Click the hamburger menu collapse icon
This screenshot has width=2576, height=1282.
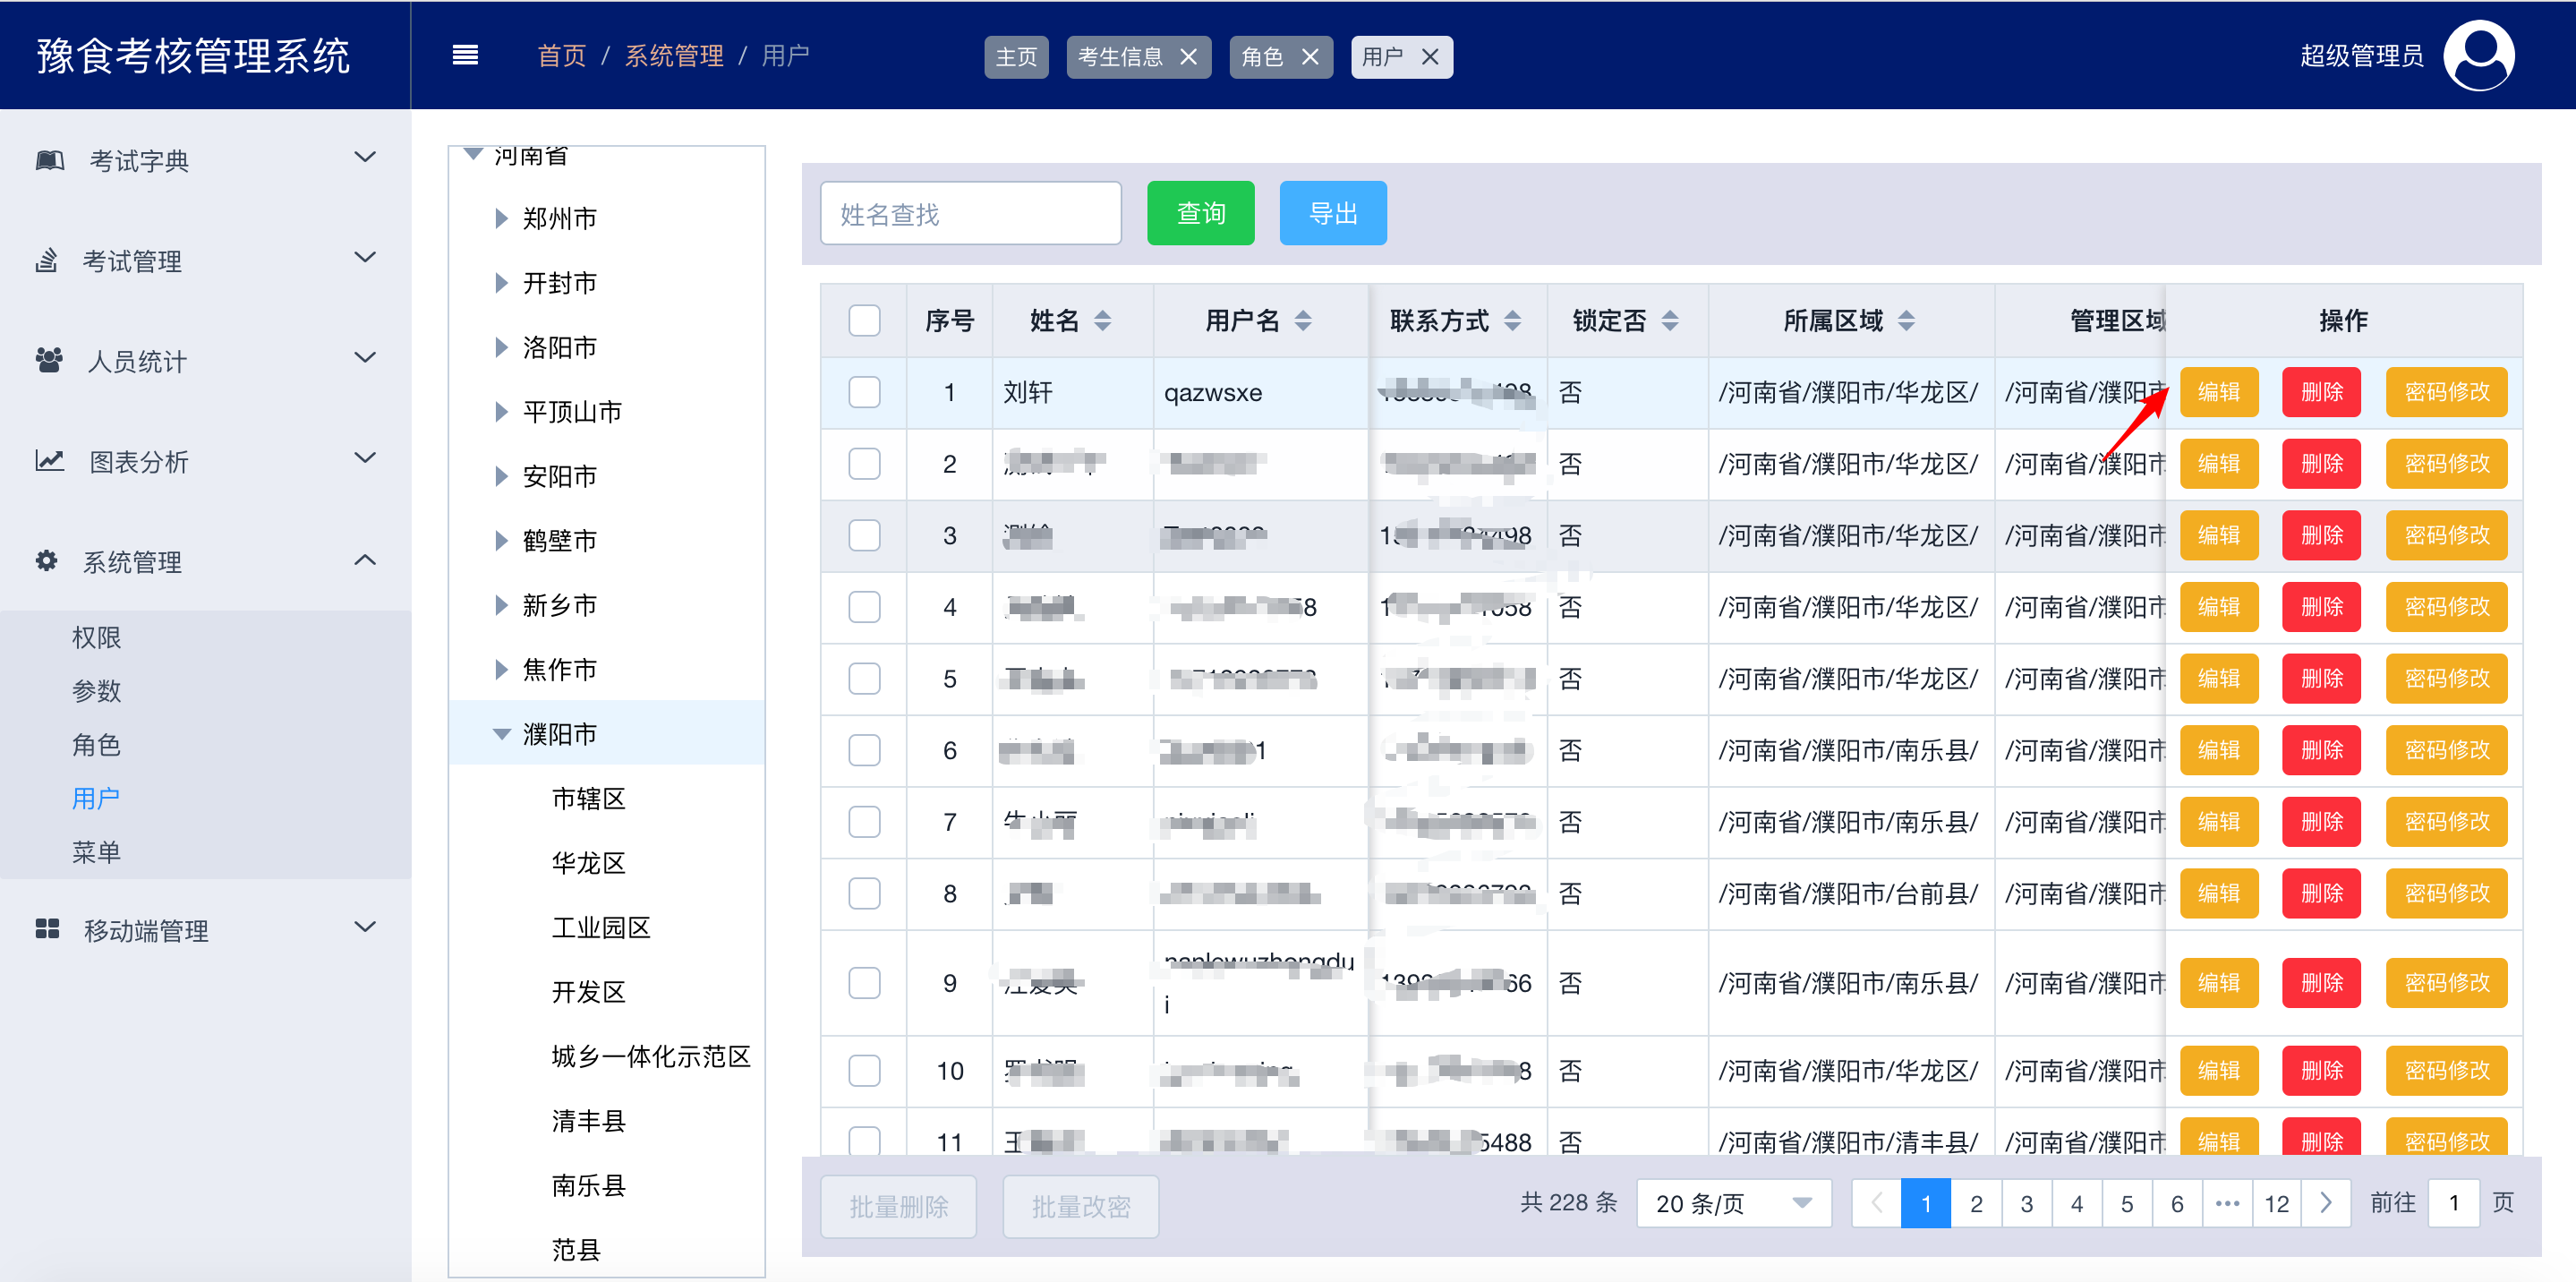coord(465,55)
